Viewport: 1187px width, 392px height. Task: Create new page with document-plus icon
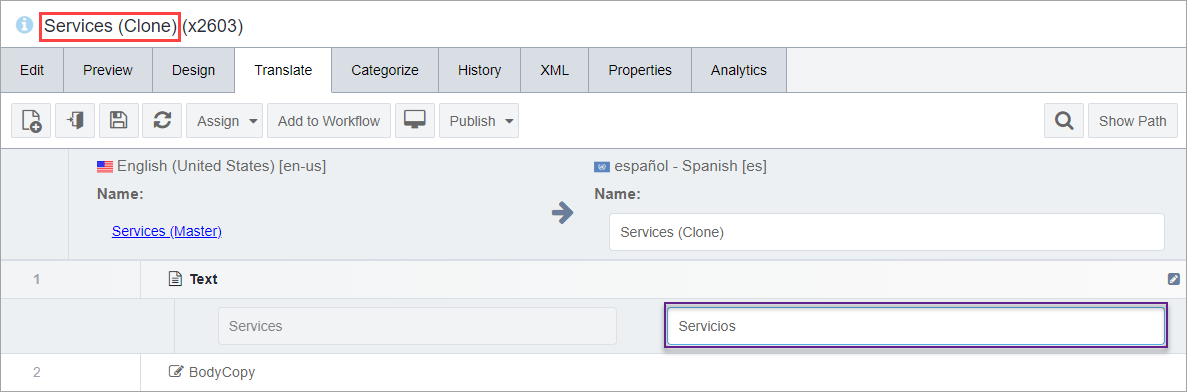pyautogui.click(x=31, y=121)
